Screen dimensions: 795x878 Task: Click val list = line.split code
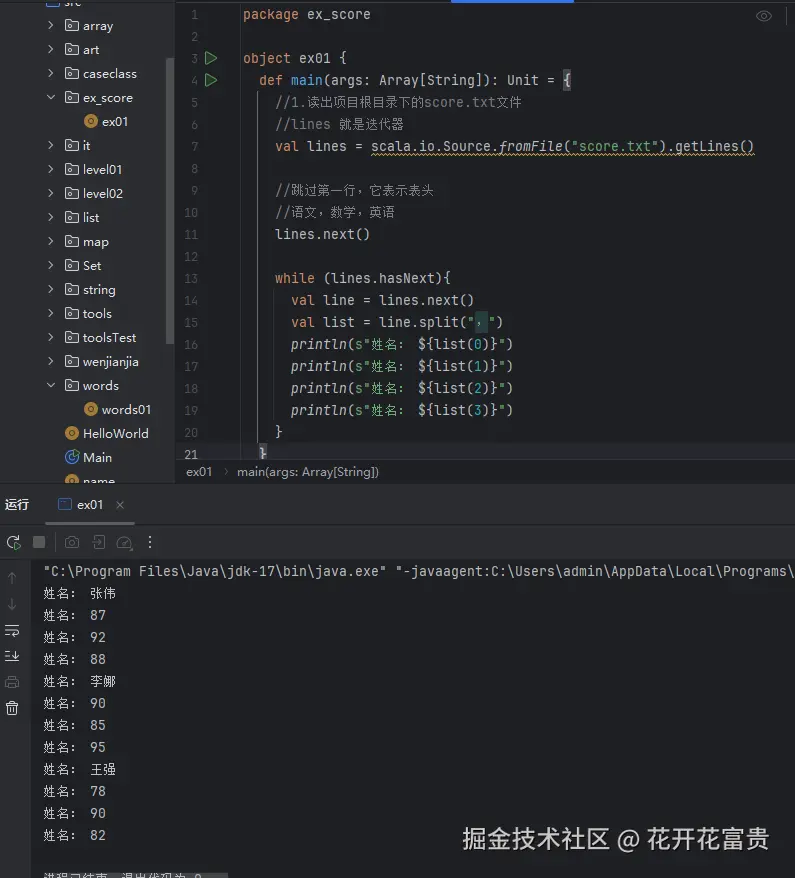(x=396, y=323)
